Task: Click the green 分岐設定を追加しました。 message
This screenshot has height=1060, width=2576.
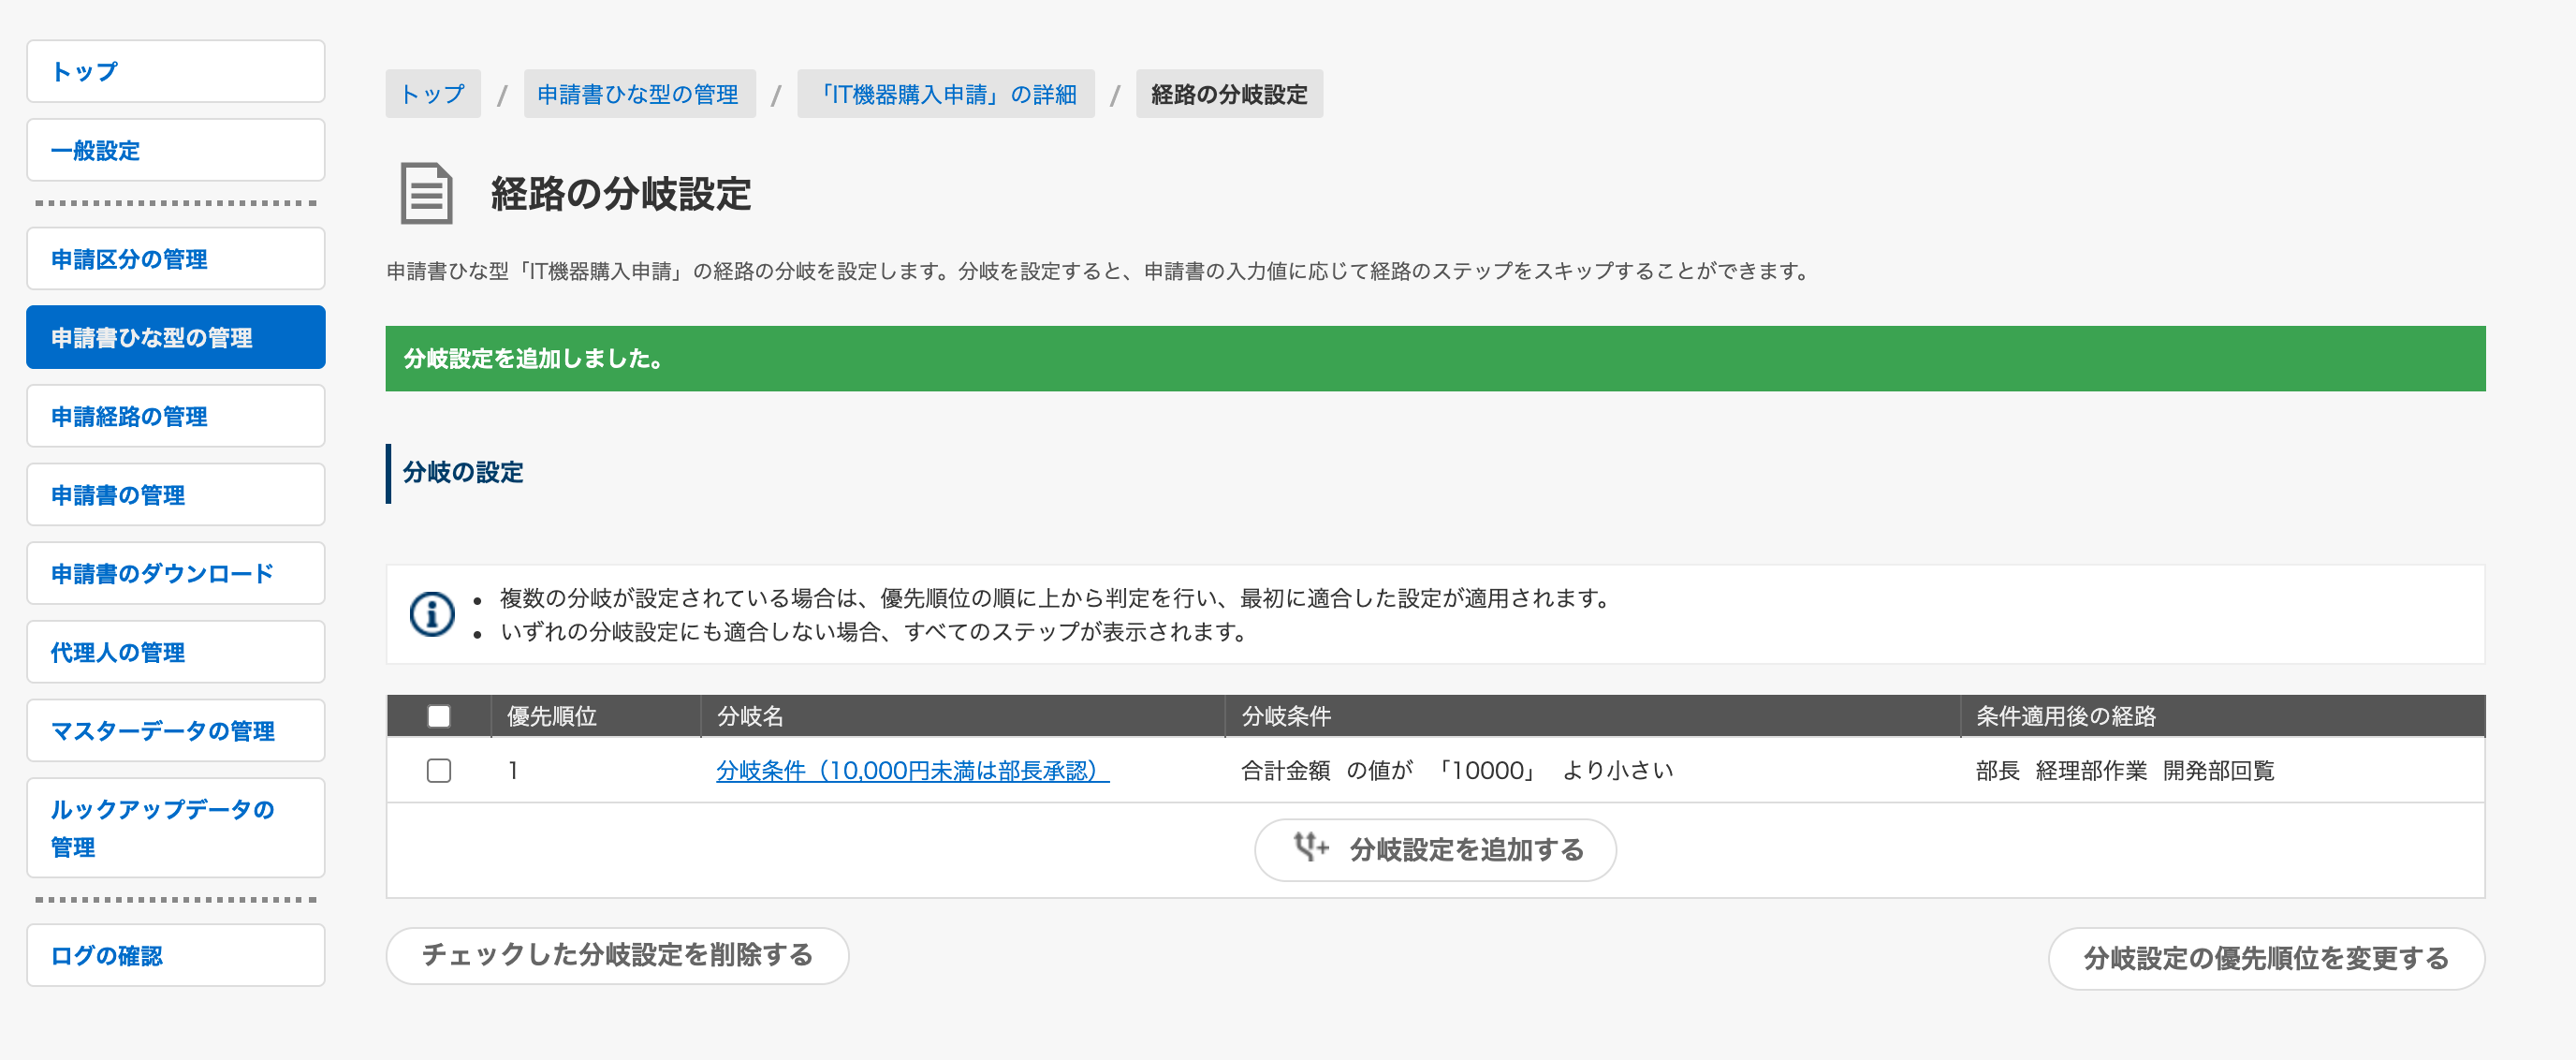Action: pos(1435,359)
